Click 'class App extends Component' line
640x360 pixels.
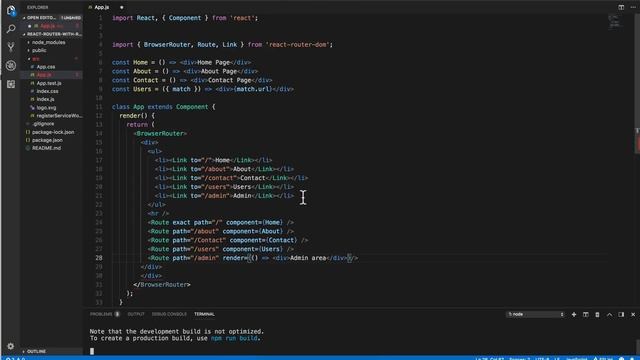tap(164, 107)
